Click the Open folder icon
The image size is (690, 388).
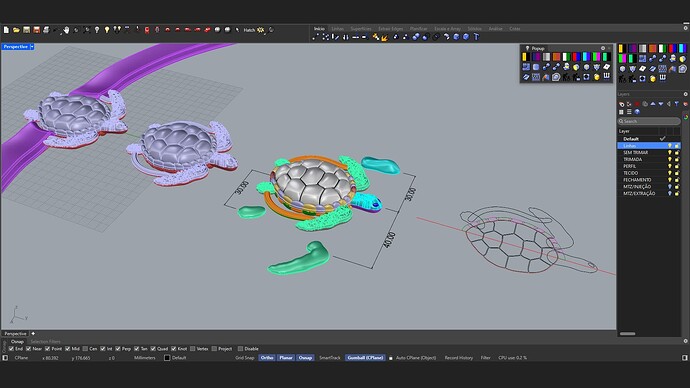pyautogui.click(x=16, y=30)
